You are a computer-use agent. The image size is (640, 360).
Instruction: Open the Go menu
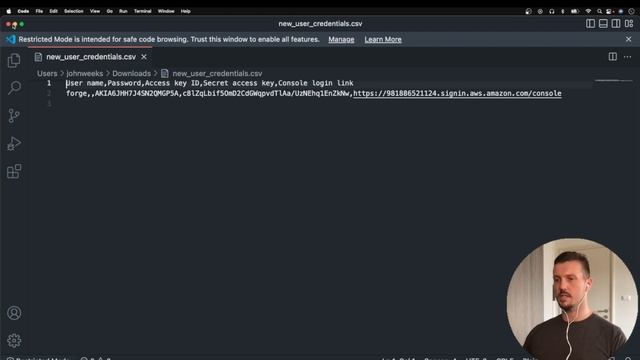pyautogui.click(x=110, y=11)
